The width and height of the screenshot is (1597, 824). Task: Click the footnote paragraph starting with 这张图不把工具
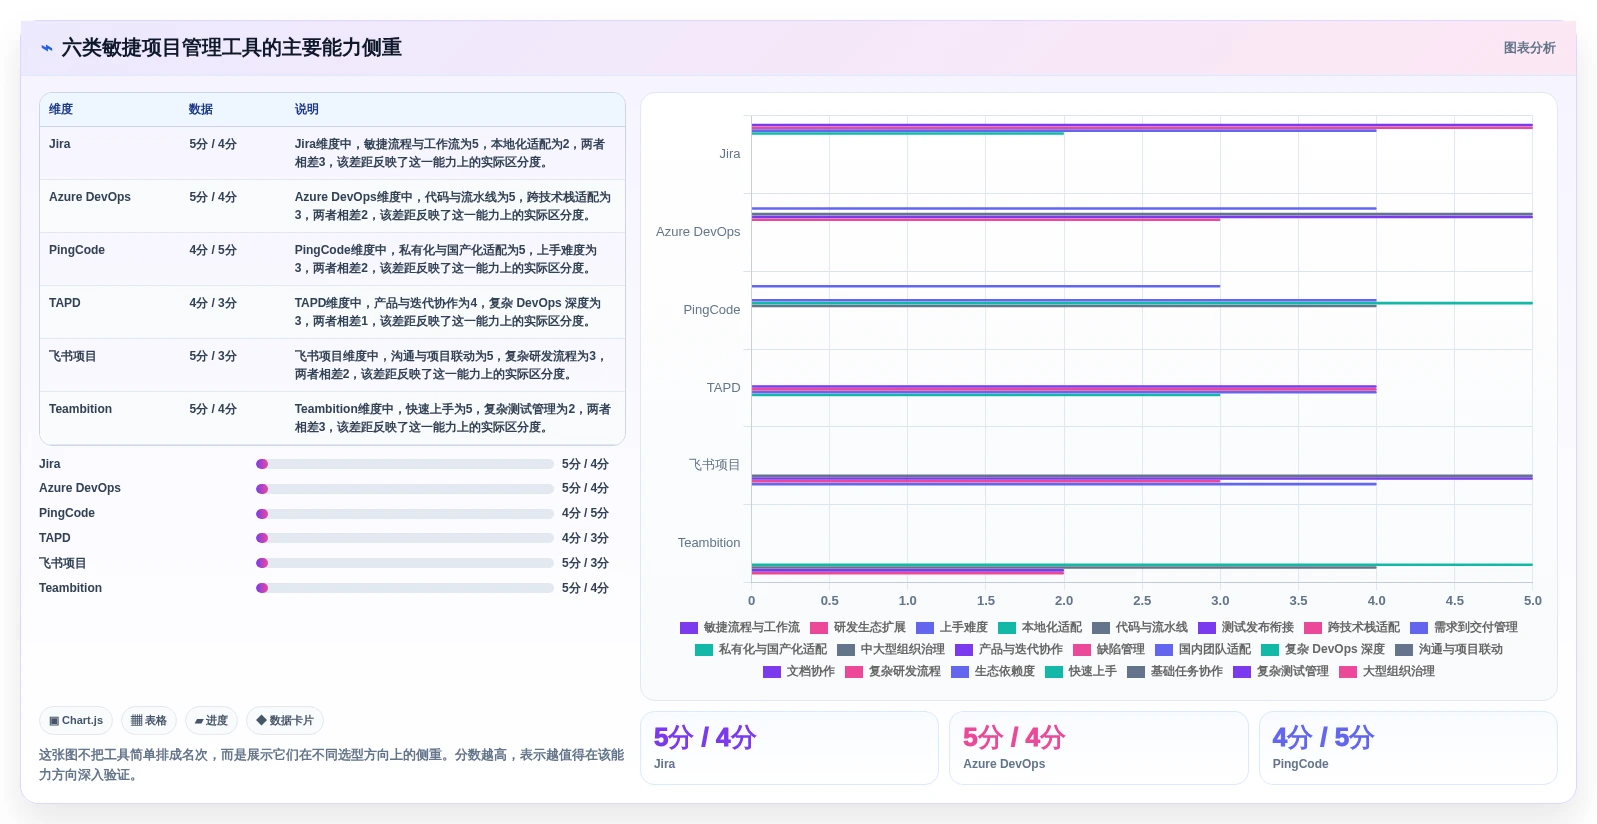[331, 765]
